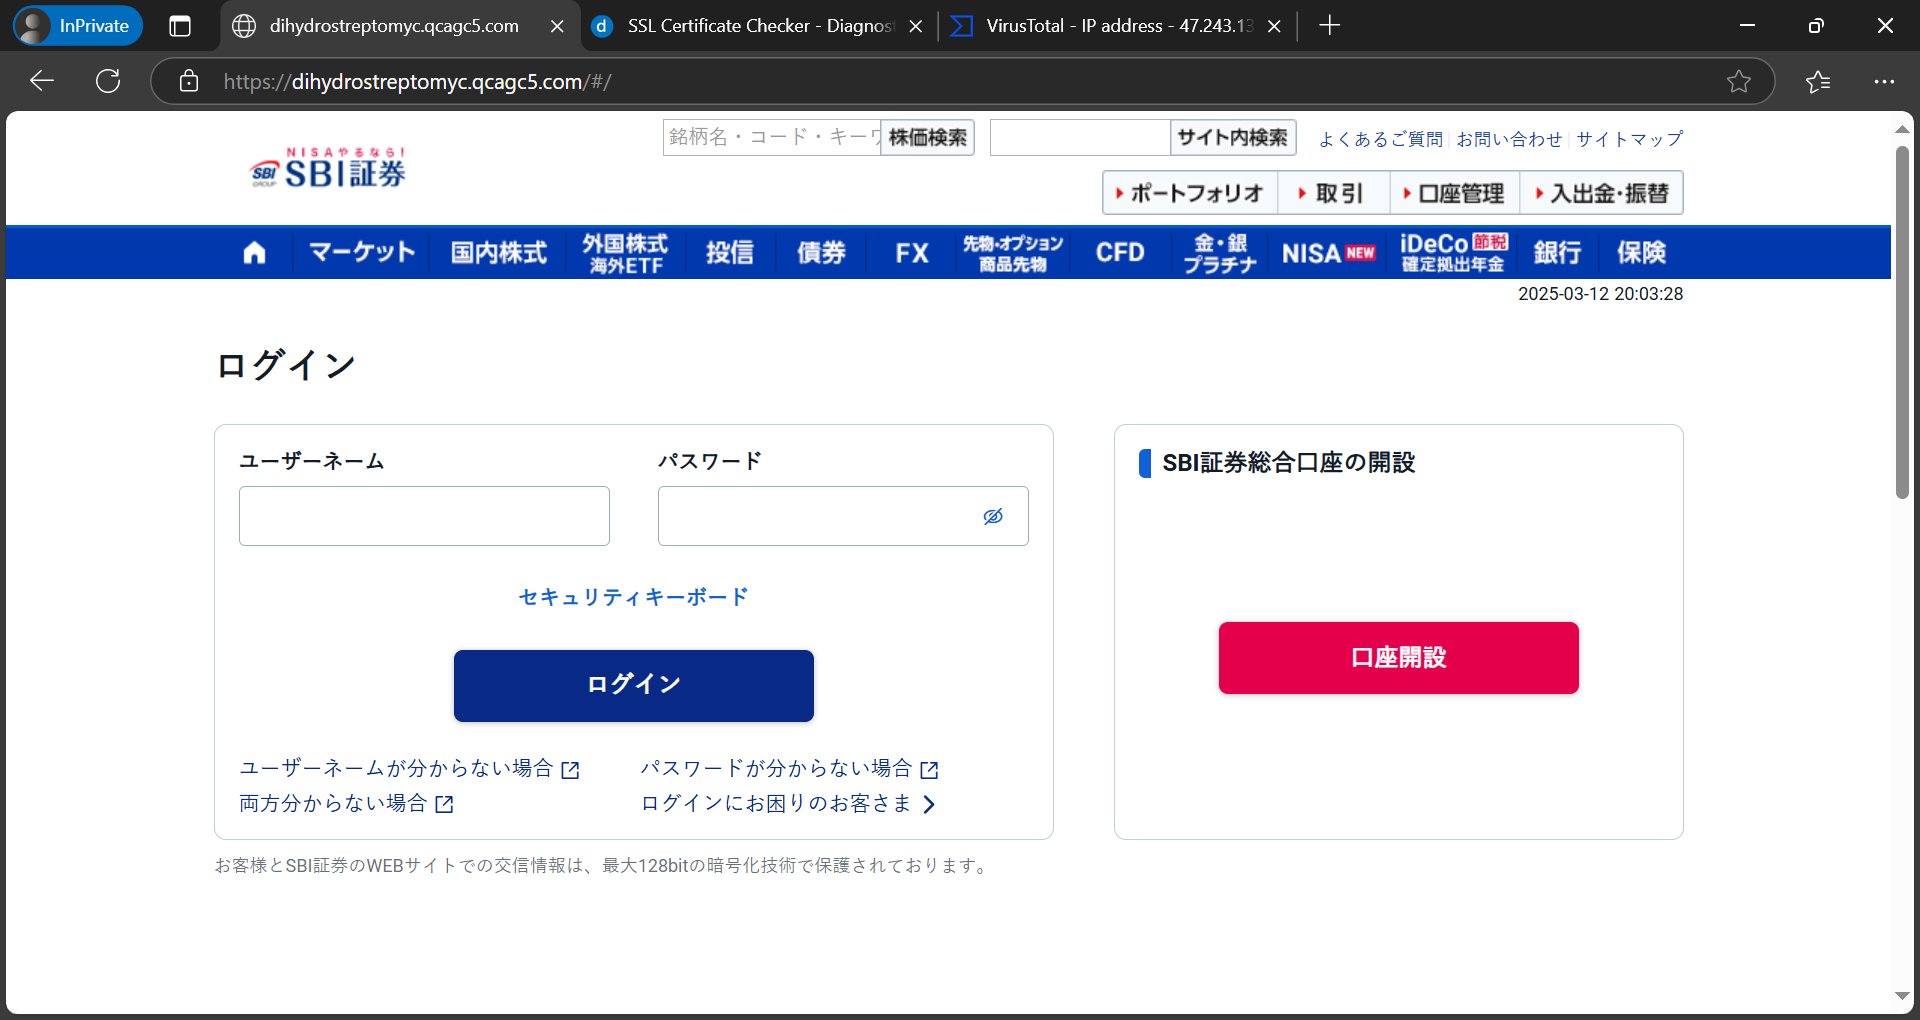Open 保険 menu item
The height and width of the screenshot is (1020, 1920).
coord(1641,252)
